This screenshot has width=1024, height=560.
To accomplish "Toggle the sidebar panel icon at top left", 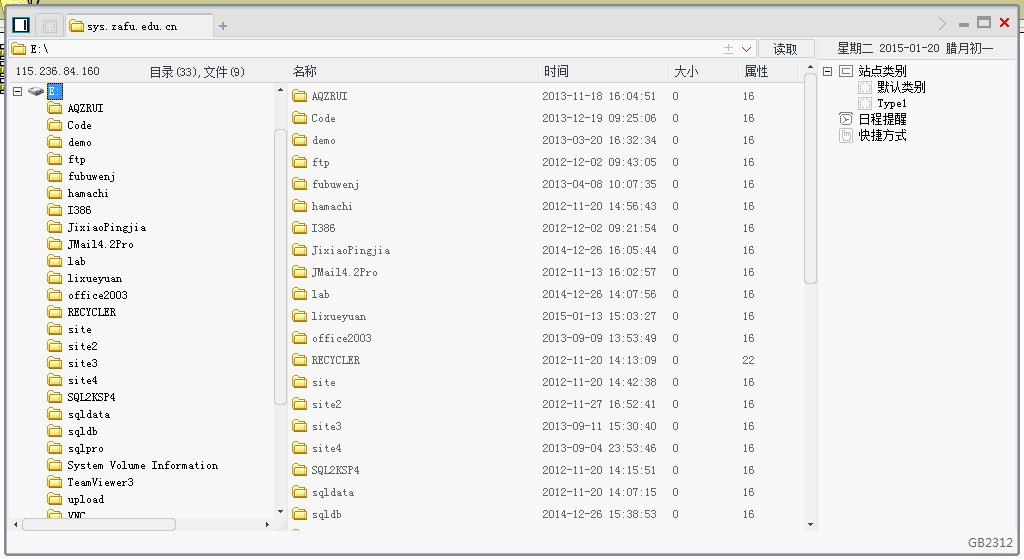I will [21, 25].
